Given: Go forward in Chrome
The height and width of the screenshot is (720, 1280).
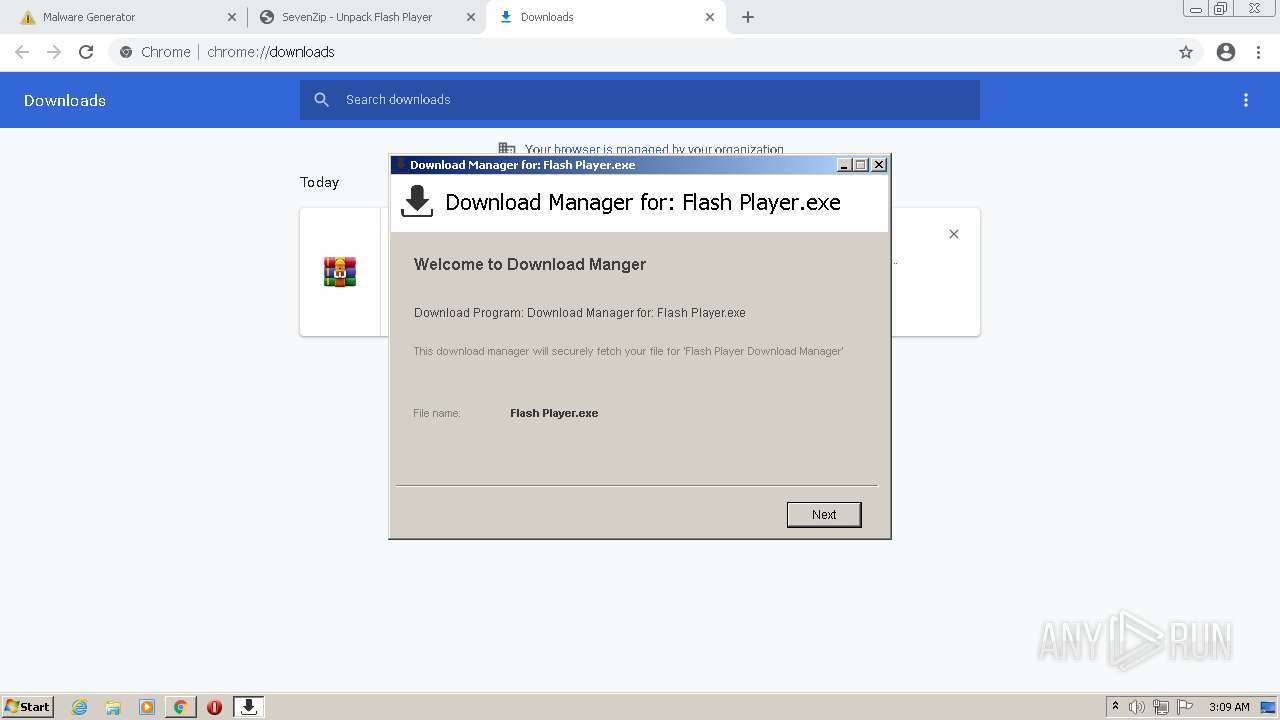Looking at the screenshot, I should click(x=54, y=52).
